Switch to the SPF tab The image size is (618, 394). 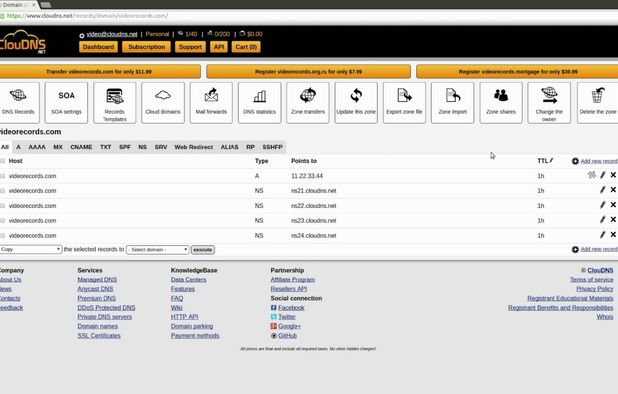[125, 147]
